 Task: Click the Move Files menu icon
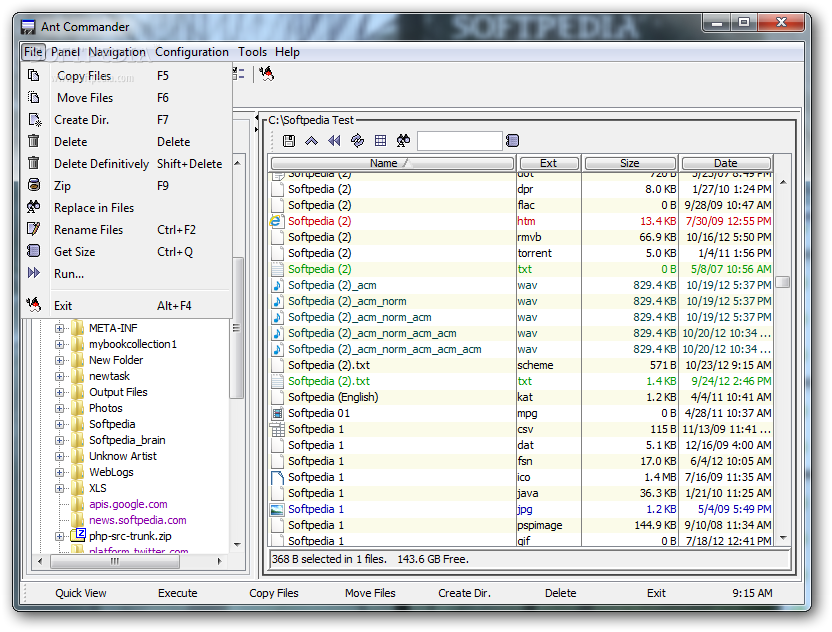(x=33, y=97)
